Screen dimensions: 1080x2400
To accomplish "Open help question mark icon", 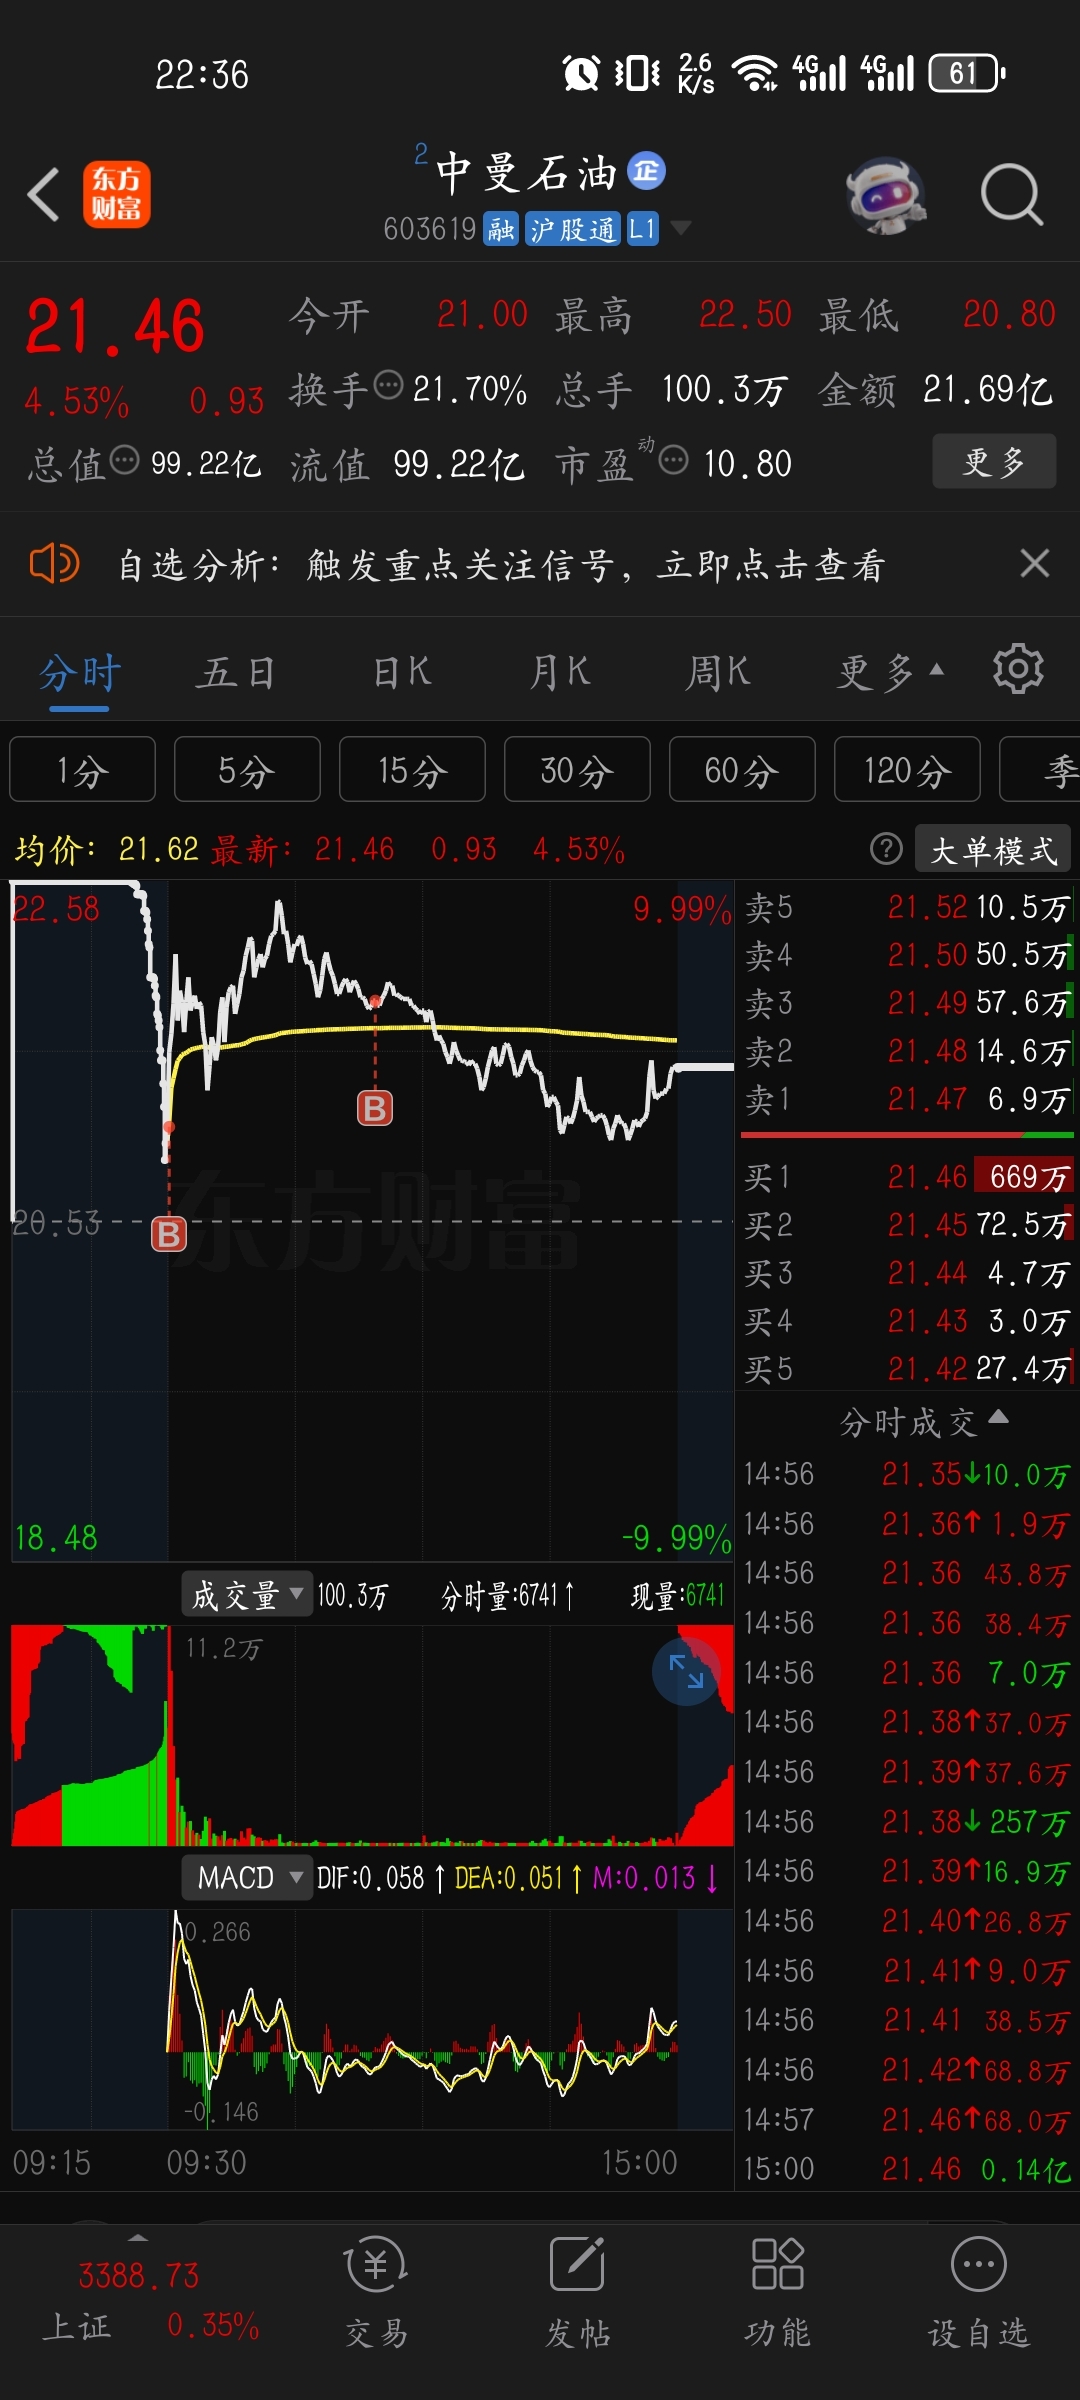I will coord(886,849).
